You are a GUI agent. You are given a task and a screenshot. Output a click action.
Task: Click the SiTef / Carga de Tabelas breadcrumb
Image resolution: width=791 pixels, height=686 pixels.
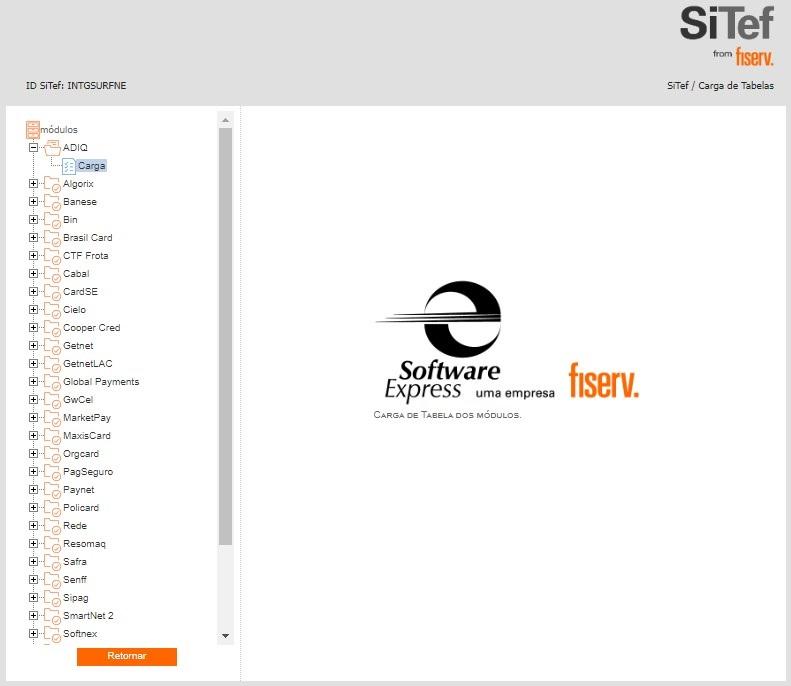point(720,86)
